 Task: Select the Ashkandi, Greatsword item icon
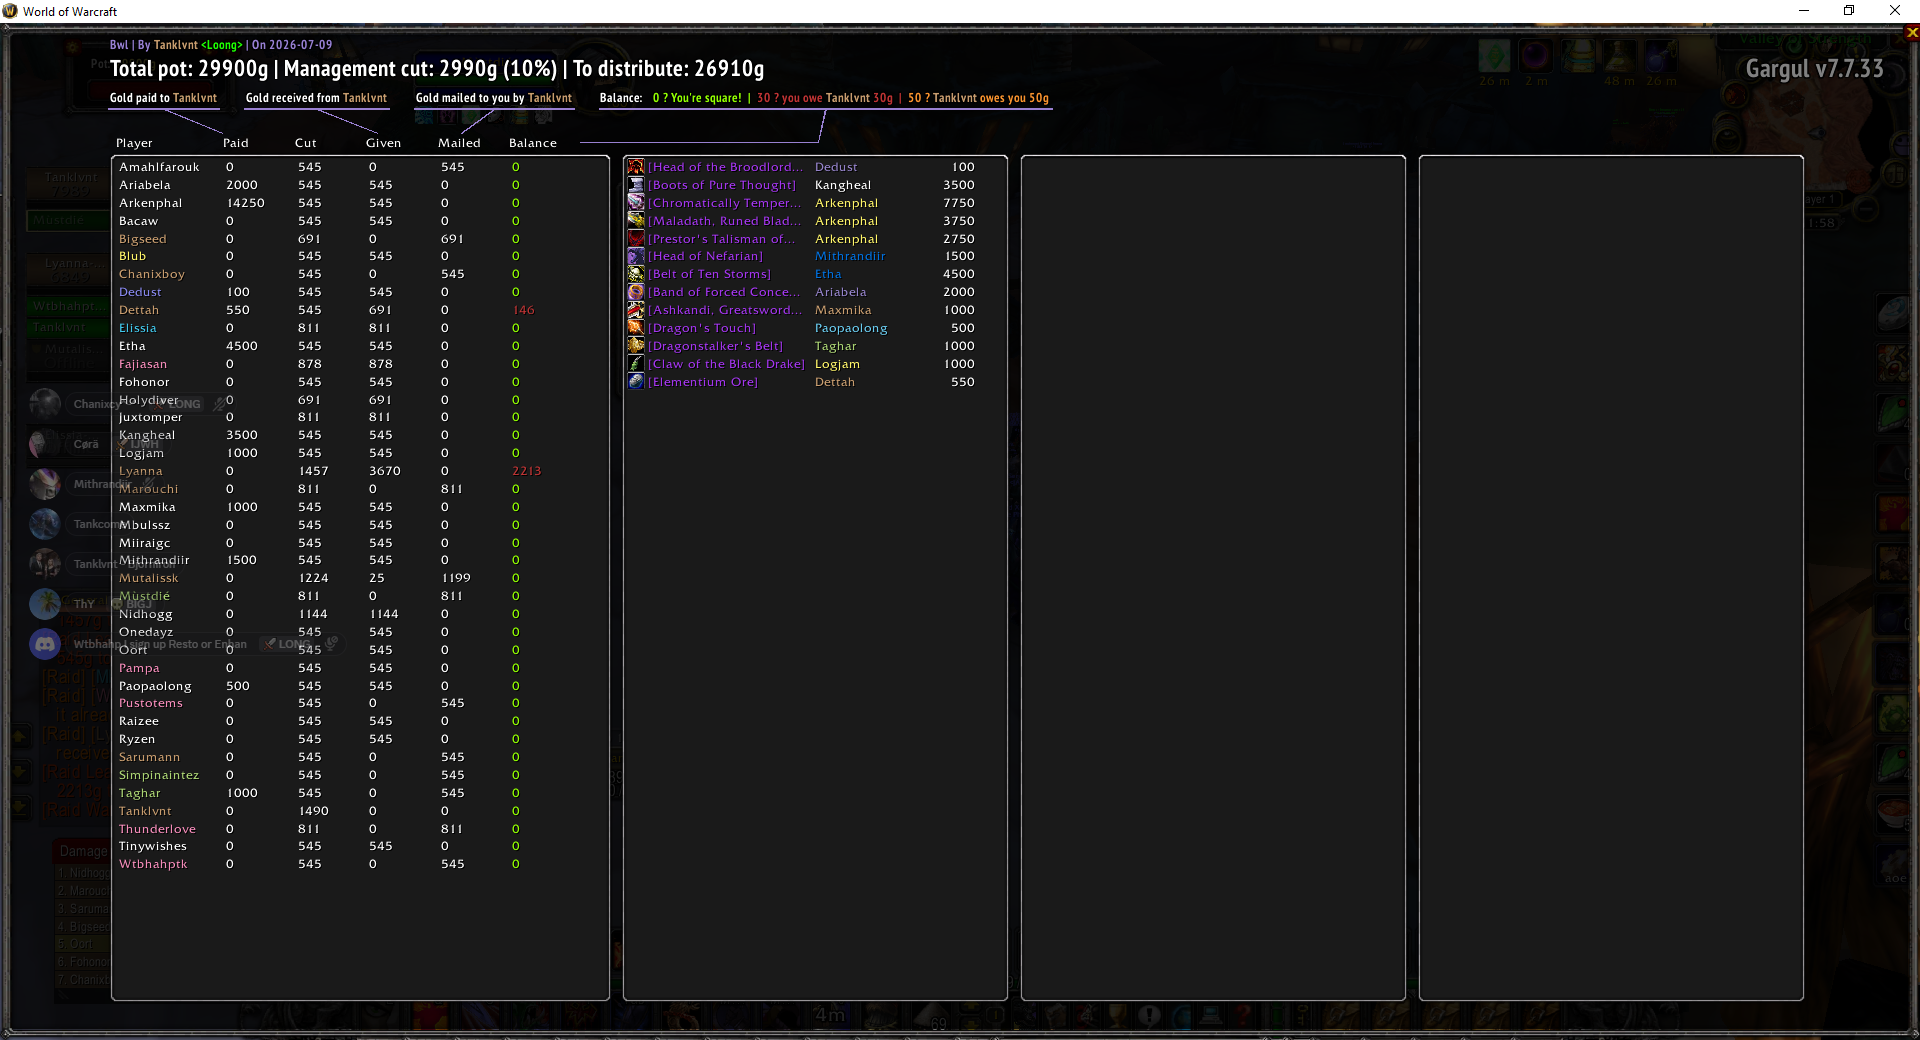(636, 310)
